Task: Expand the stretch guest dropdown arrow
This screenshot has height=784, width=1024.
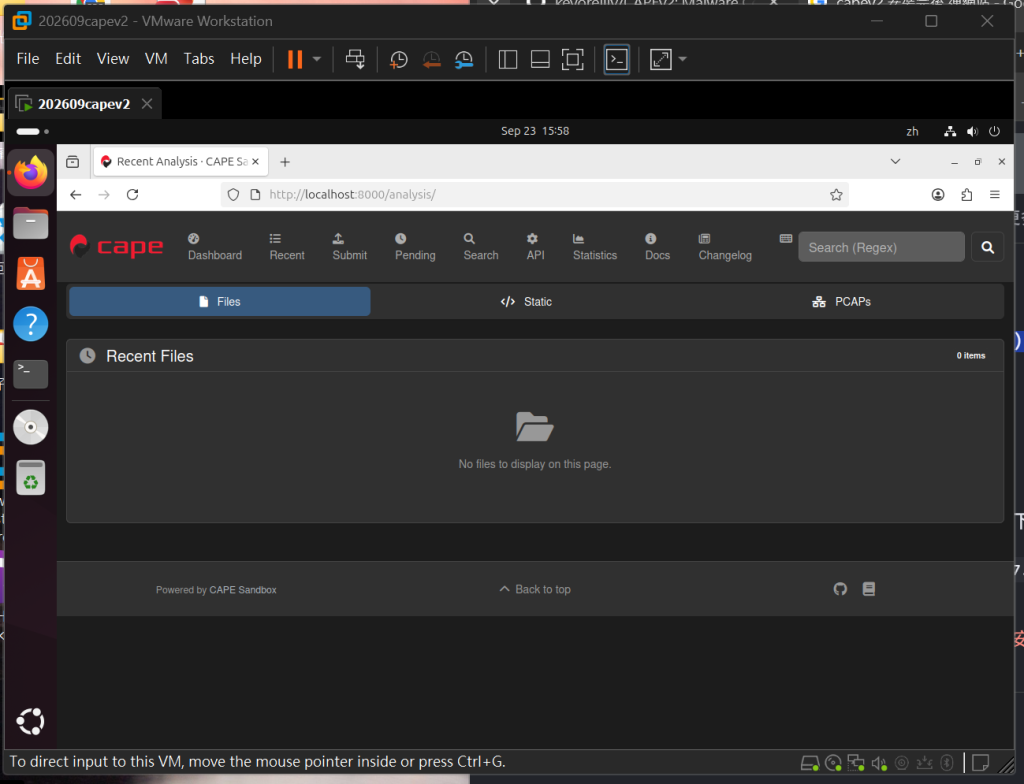Action: point(682,59)
